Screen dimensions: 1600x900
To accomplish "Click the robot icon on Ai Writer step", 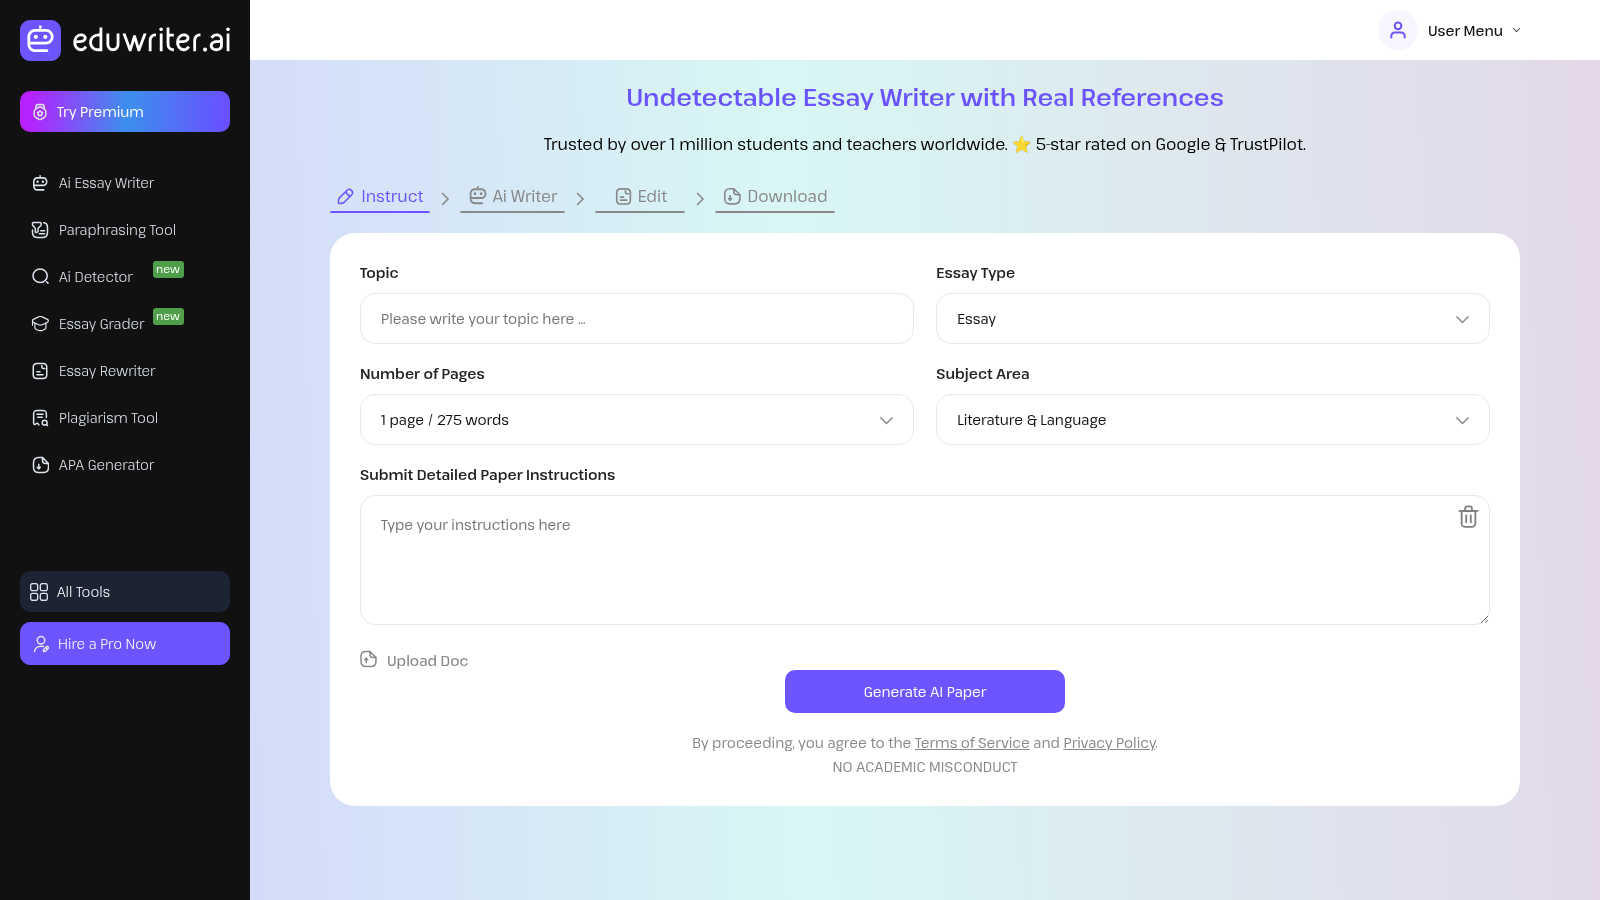I will 477,196.
